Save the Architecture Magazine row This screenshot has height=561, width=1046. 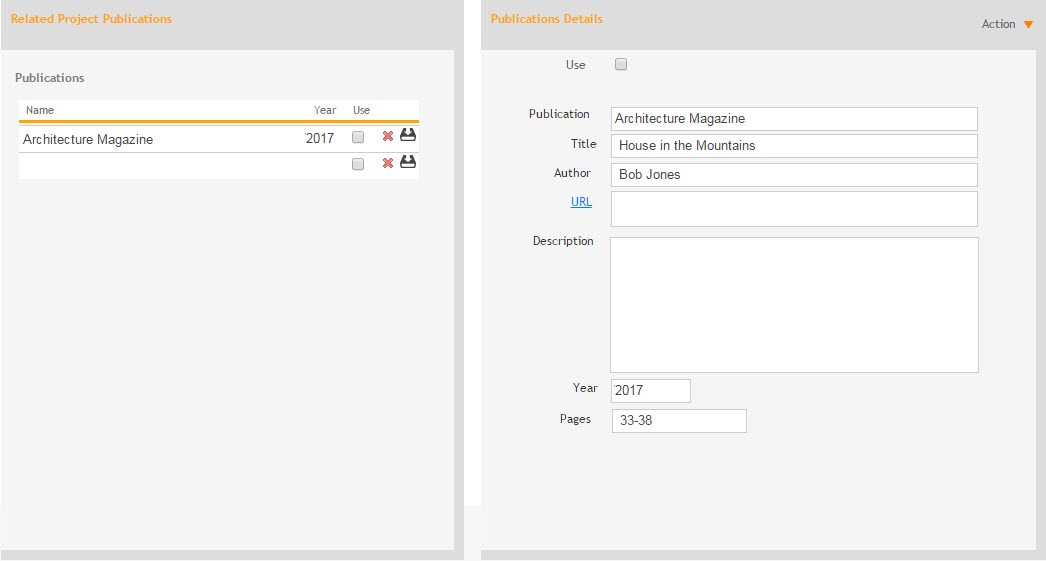coord(408,136)
